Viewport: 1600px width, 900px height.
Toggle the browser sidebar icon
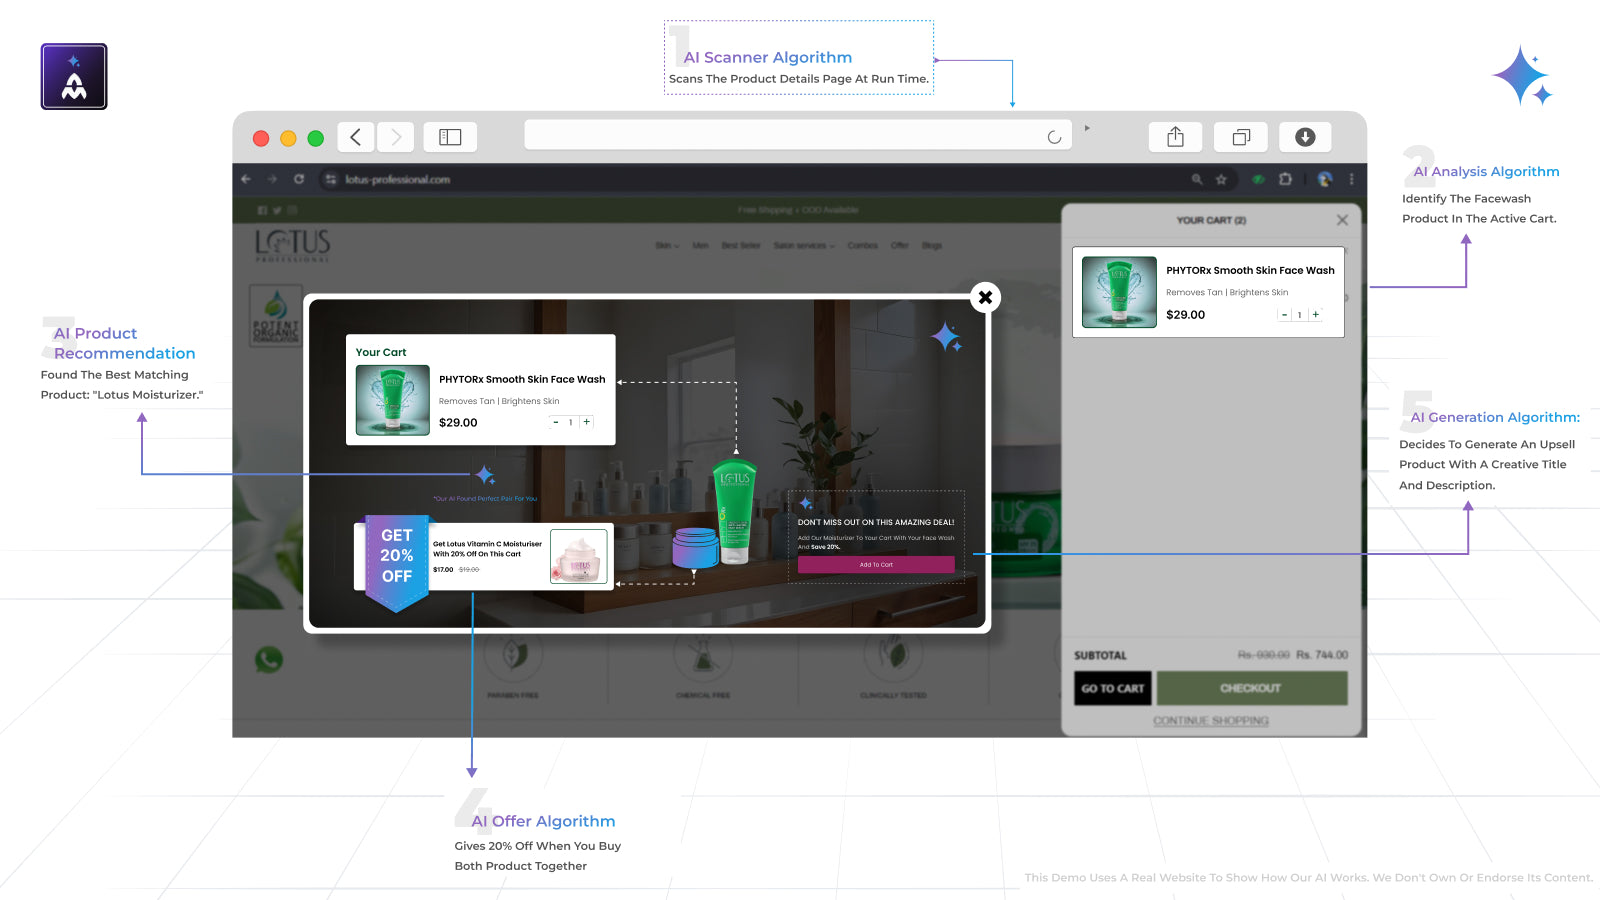450,137
